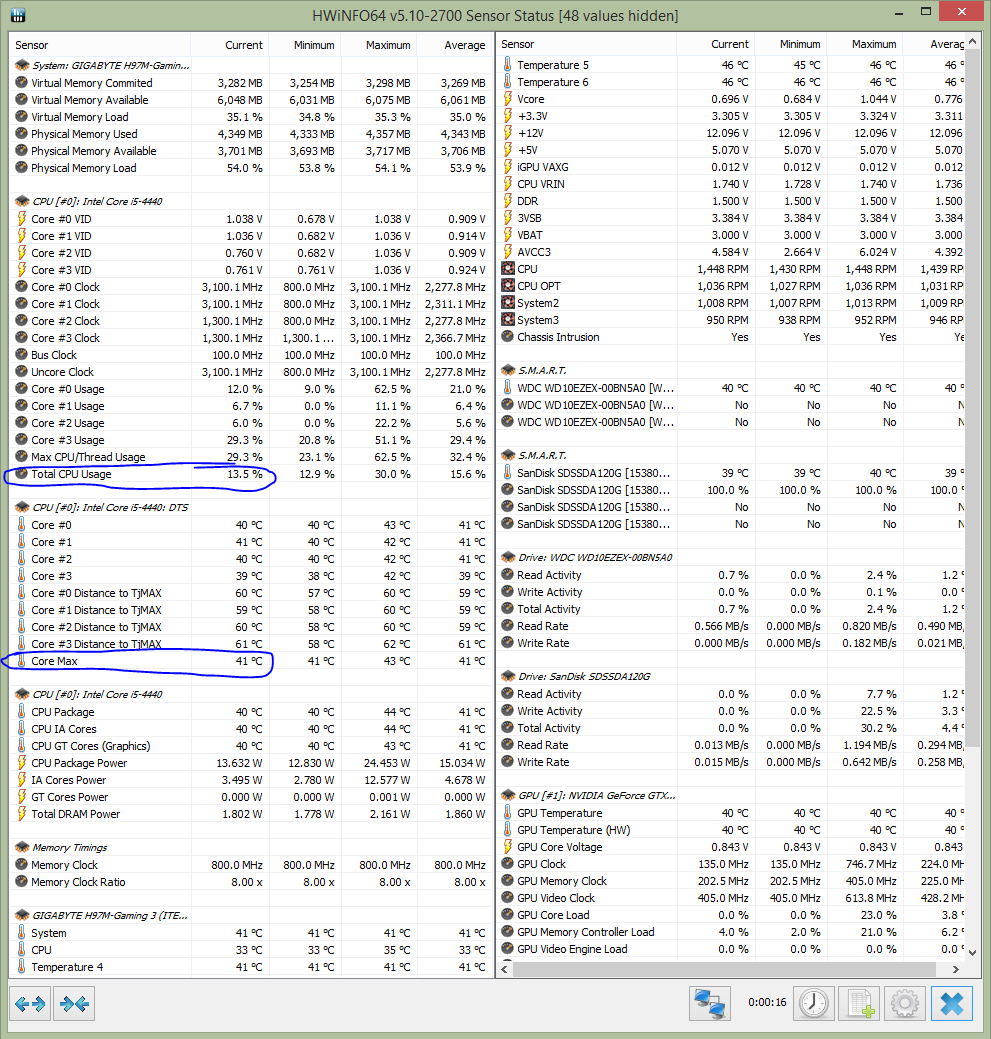Click the icon beside Virtual Memory Load

pyautogui.click(x=21, y=117)
